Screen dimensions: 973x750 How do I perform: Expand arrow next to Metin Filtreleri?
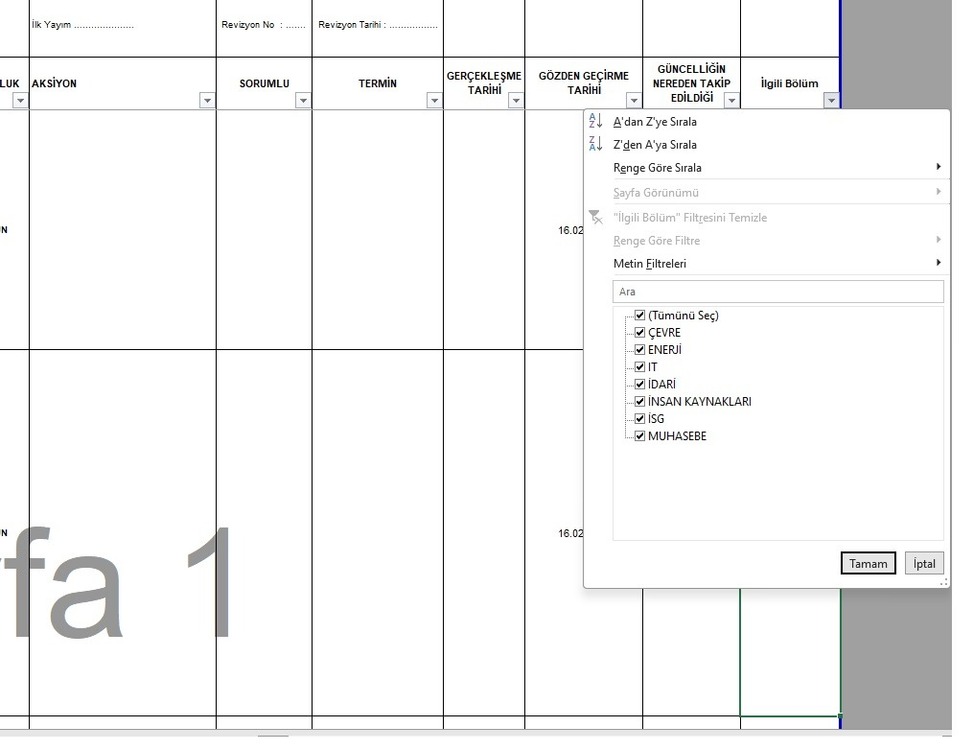938,263
